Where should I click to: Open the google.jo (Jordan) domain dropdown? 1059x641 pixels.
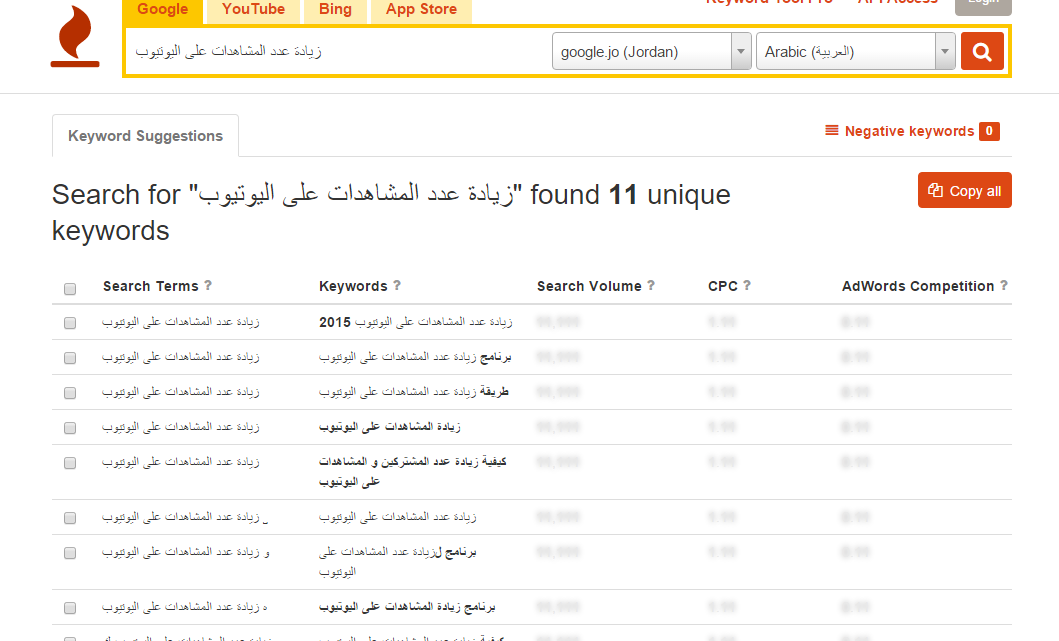(652, 51)
